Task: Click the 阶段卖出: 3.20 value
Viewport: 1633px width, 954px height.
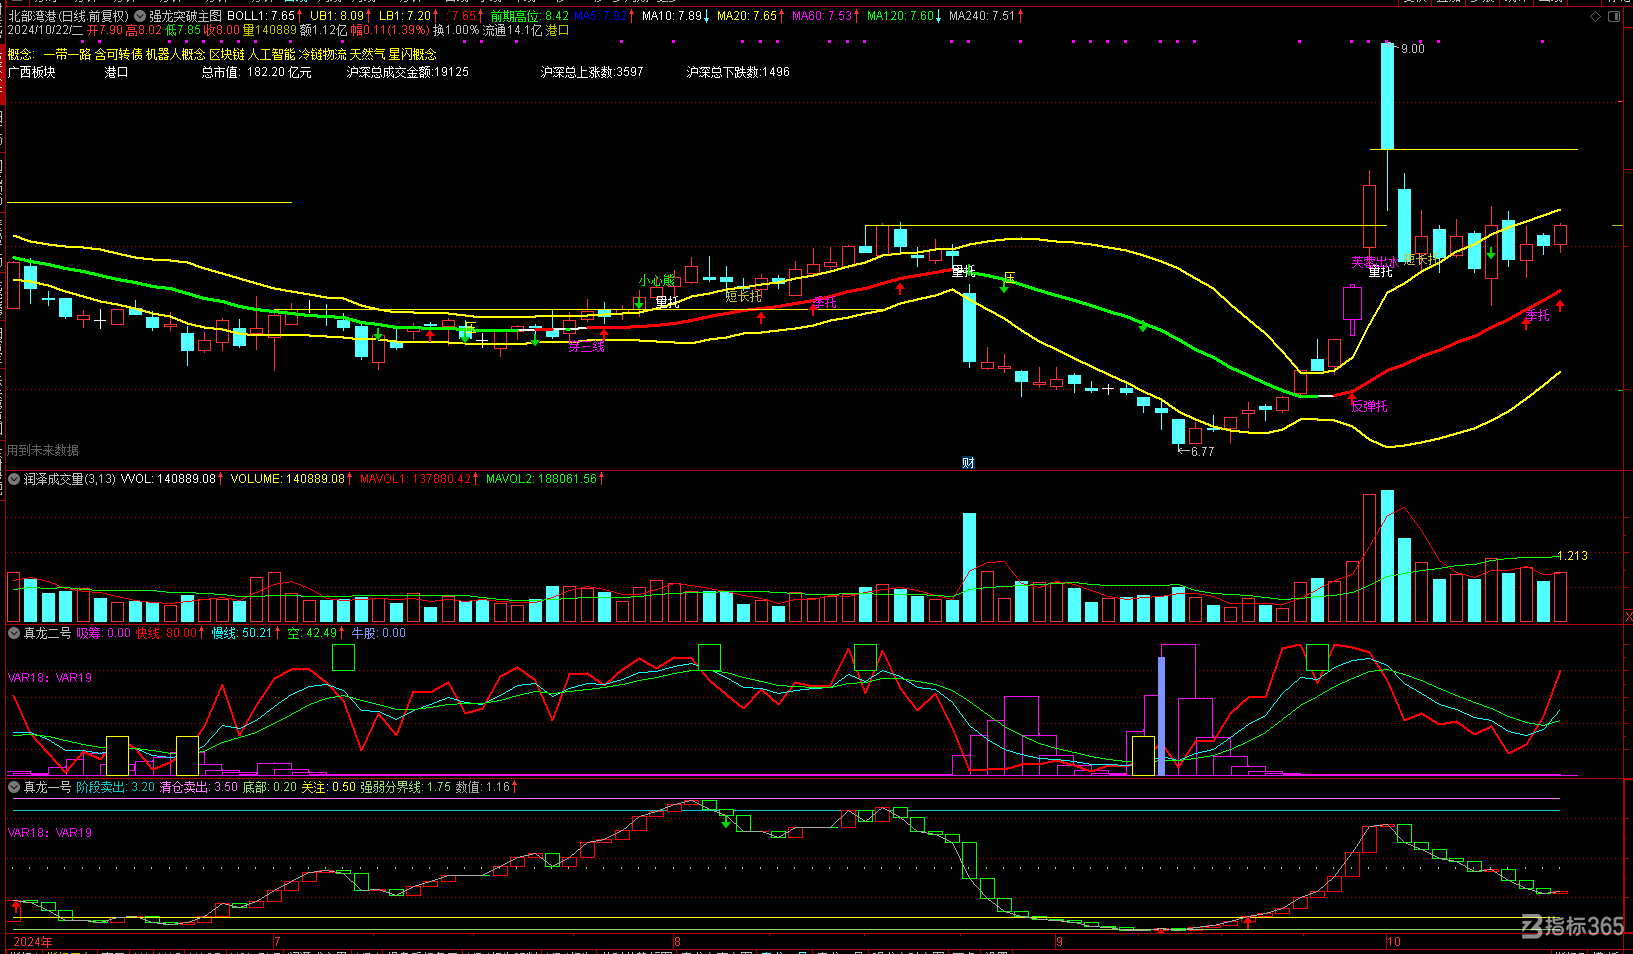Action: click(115, 787)
